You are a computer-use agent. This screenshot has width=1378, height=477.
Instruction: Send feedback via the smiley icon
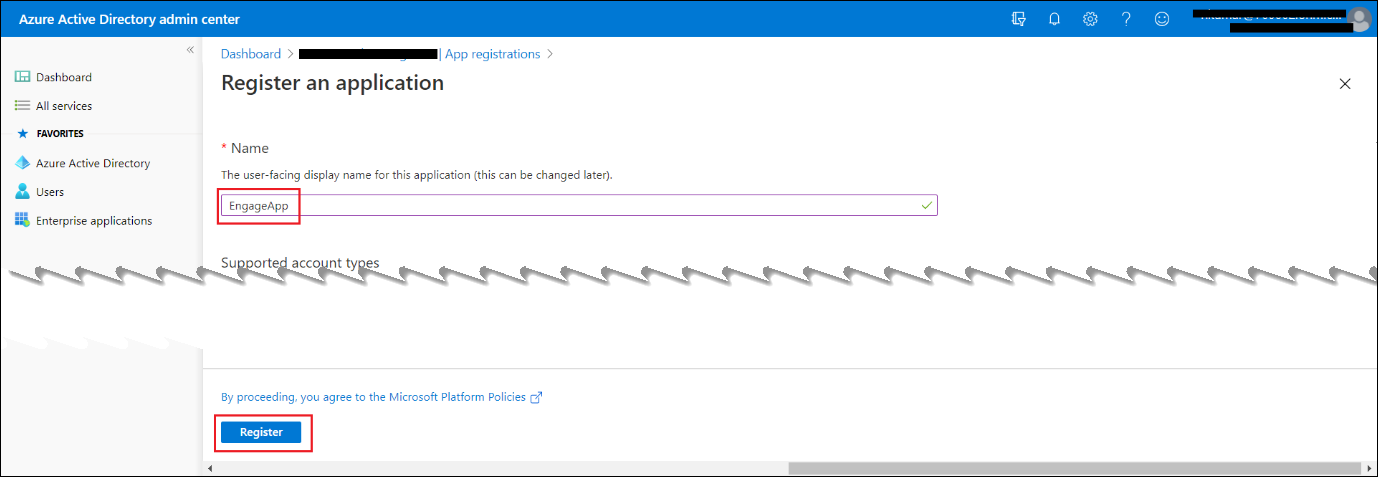(1161, 19)
